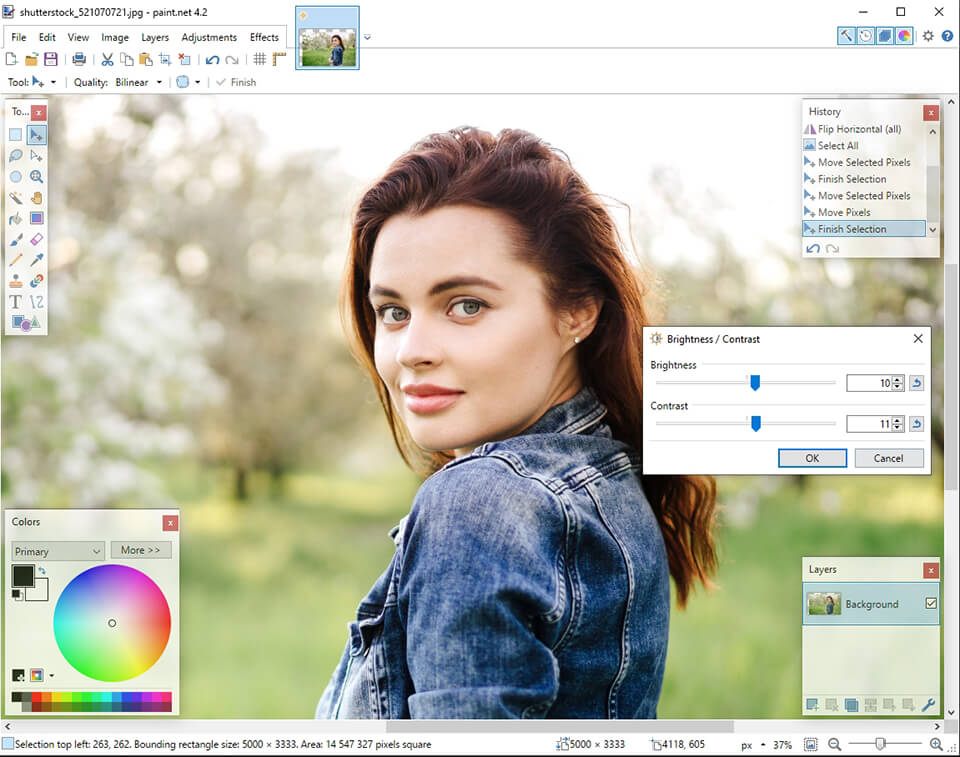Screen dimensions: 960x757
Task: Expand the Primary color selector dropdown
Action: (x=57, y=551)
